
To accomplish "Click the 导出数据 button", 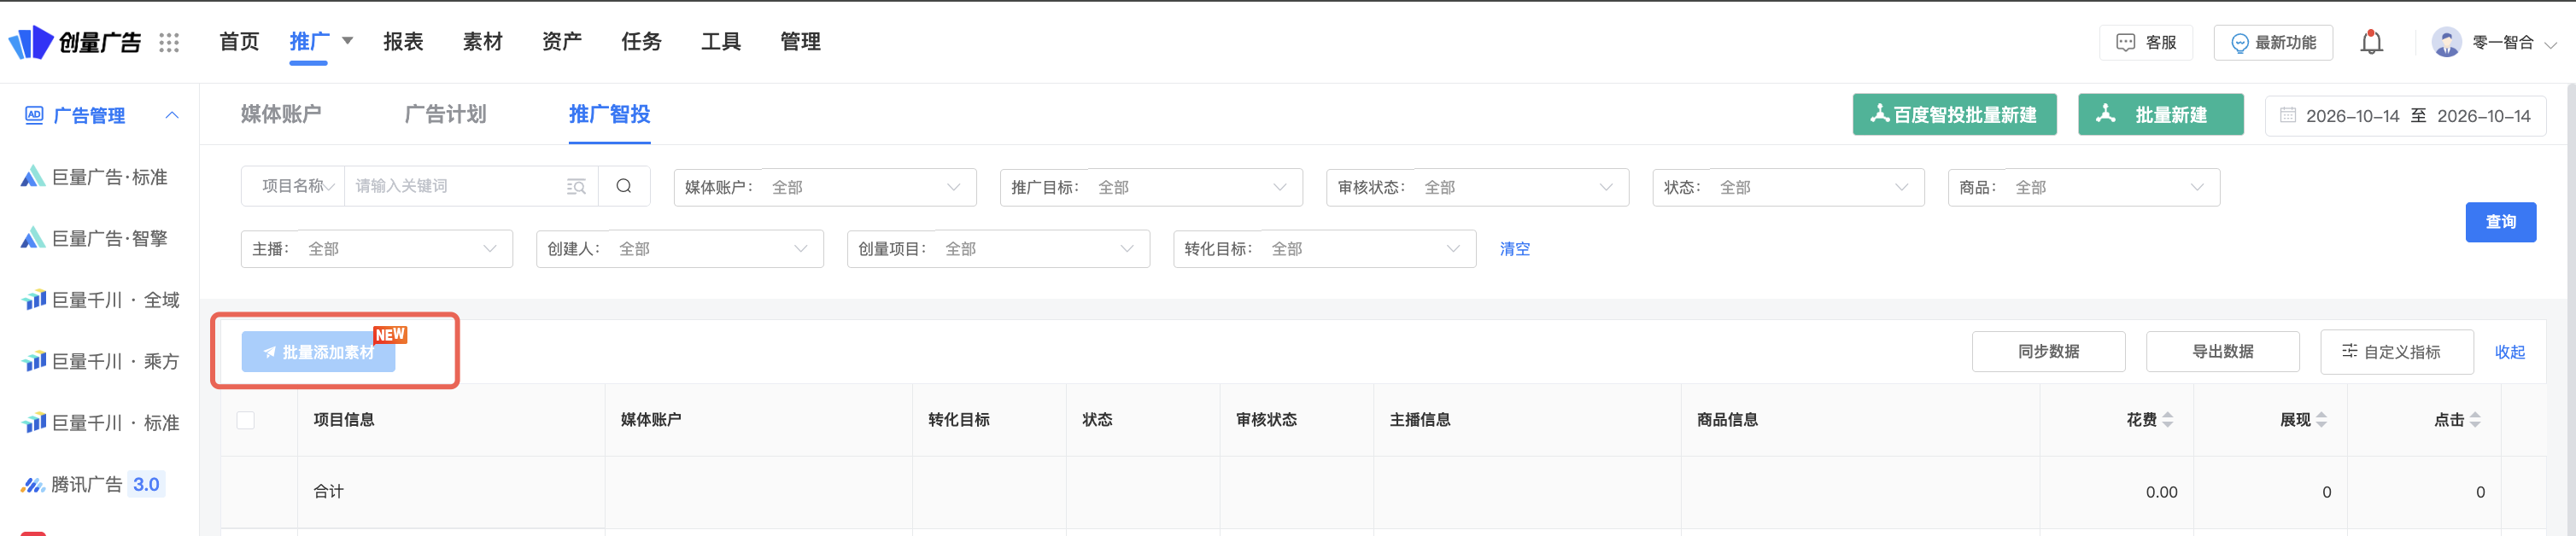I will point(2222,351).
